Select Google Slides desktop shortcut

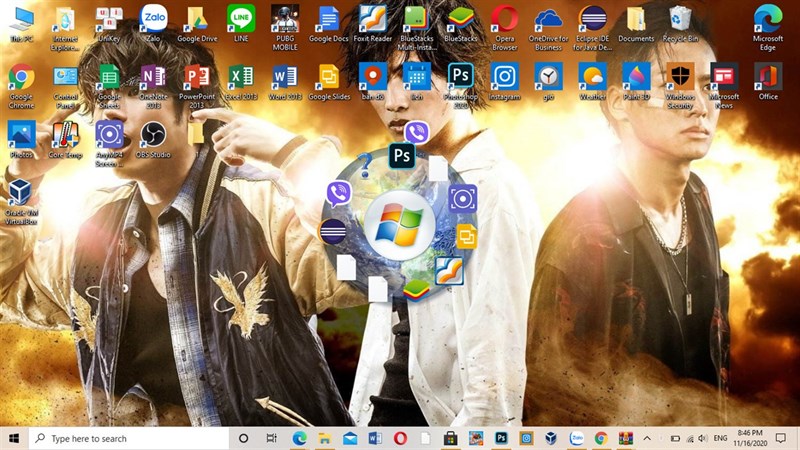329,83
